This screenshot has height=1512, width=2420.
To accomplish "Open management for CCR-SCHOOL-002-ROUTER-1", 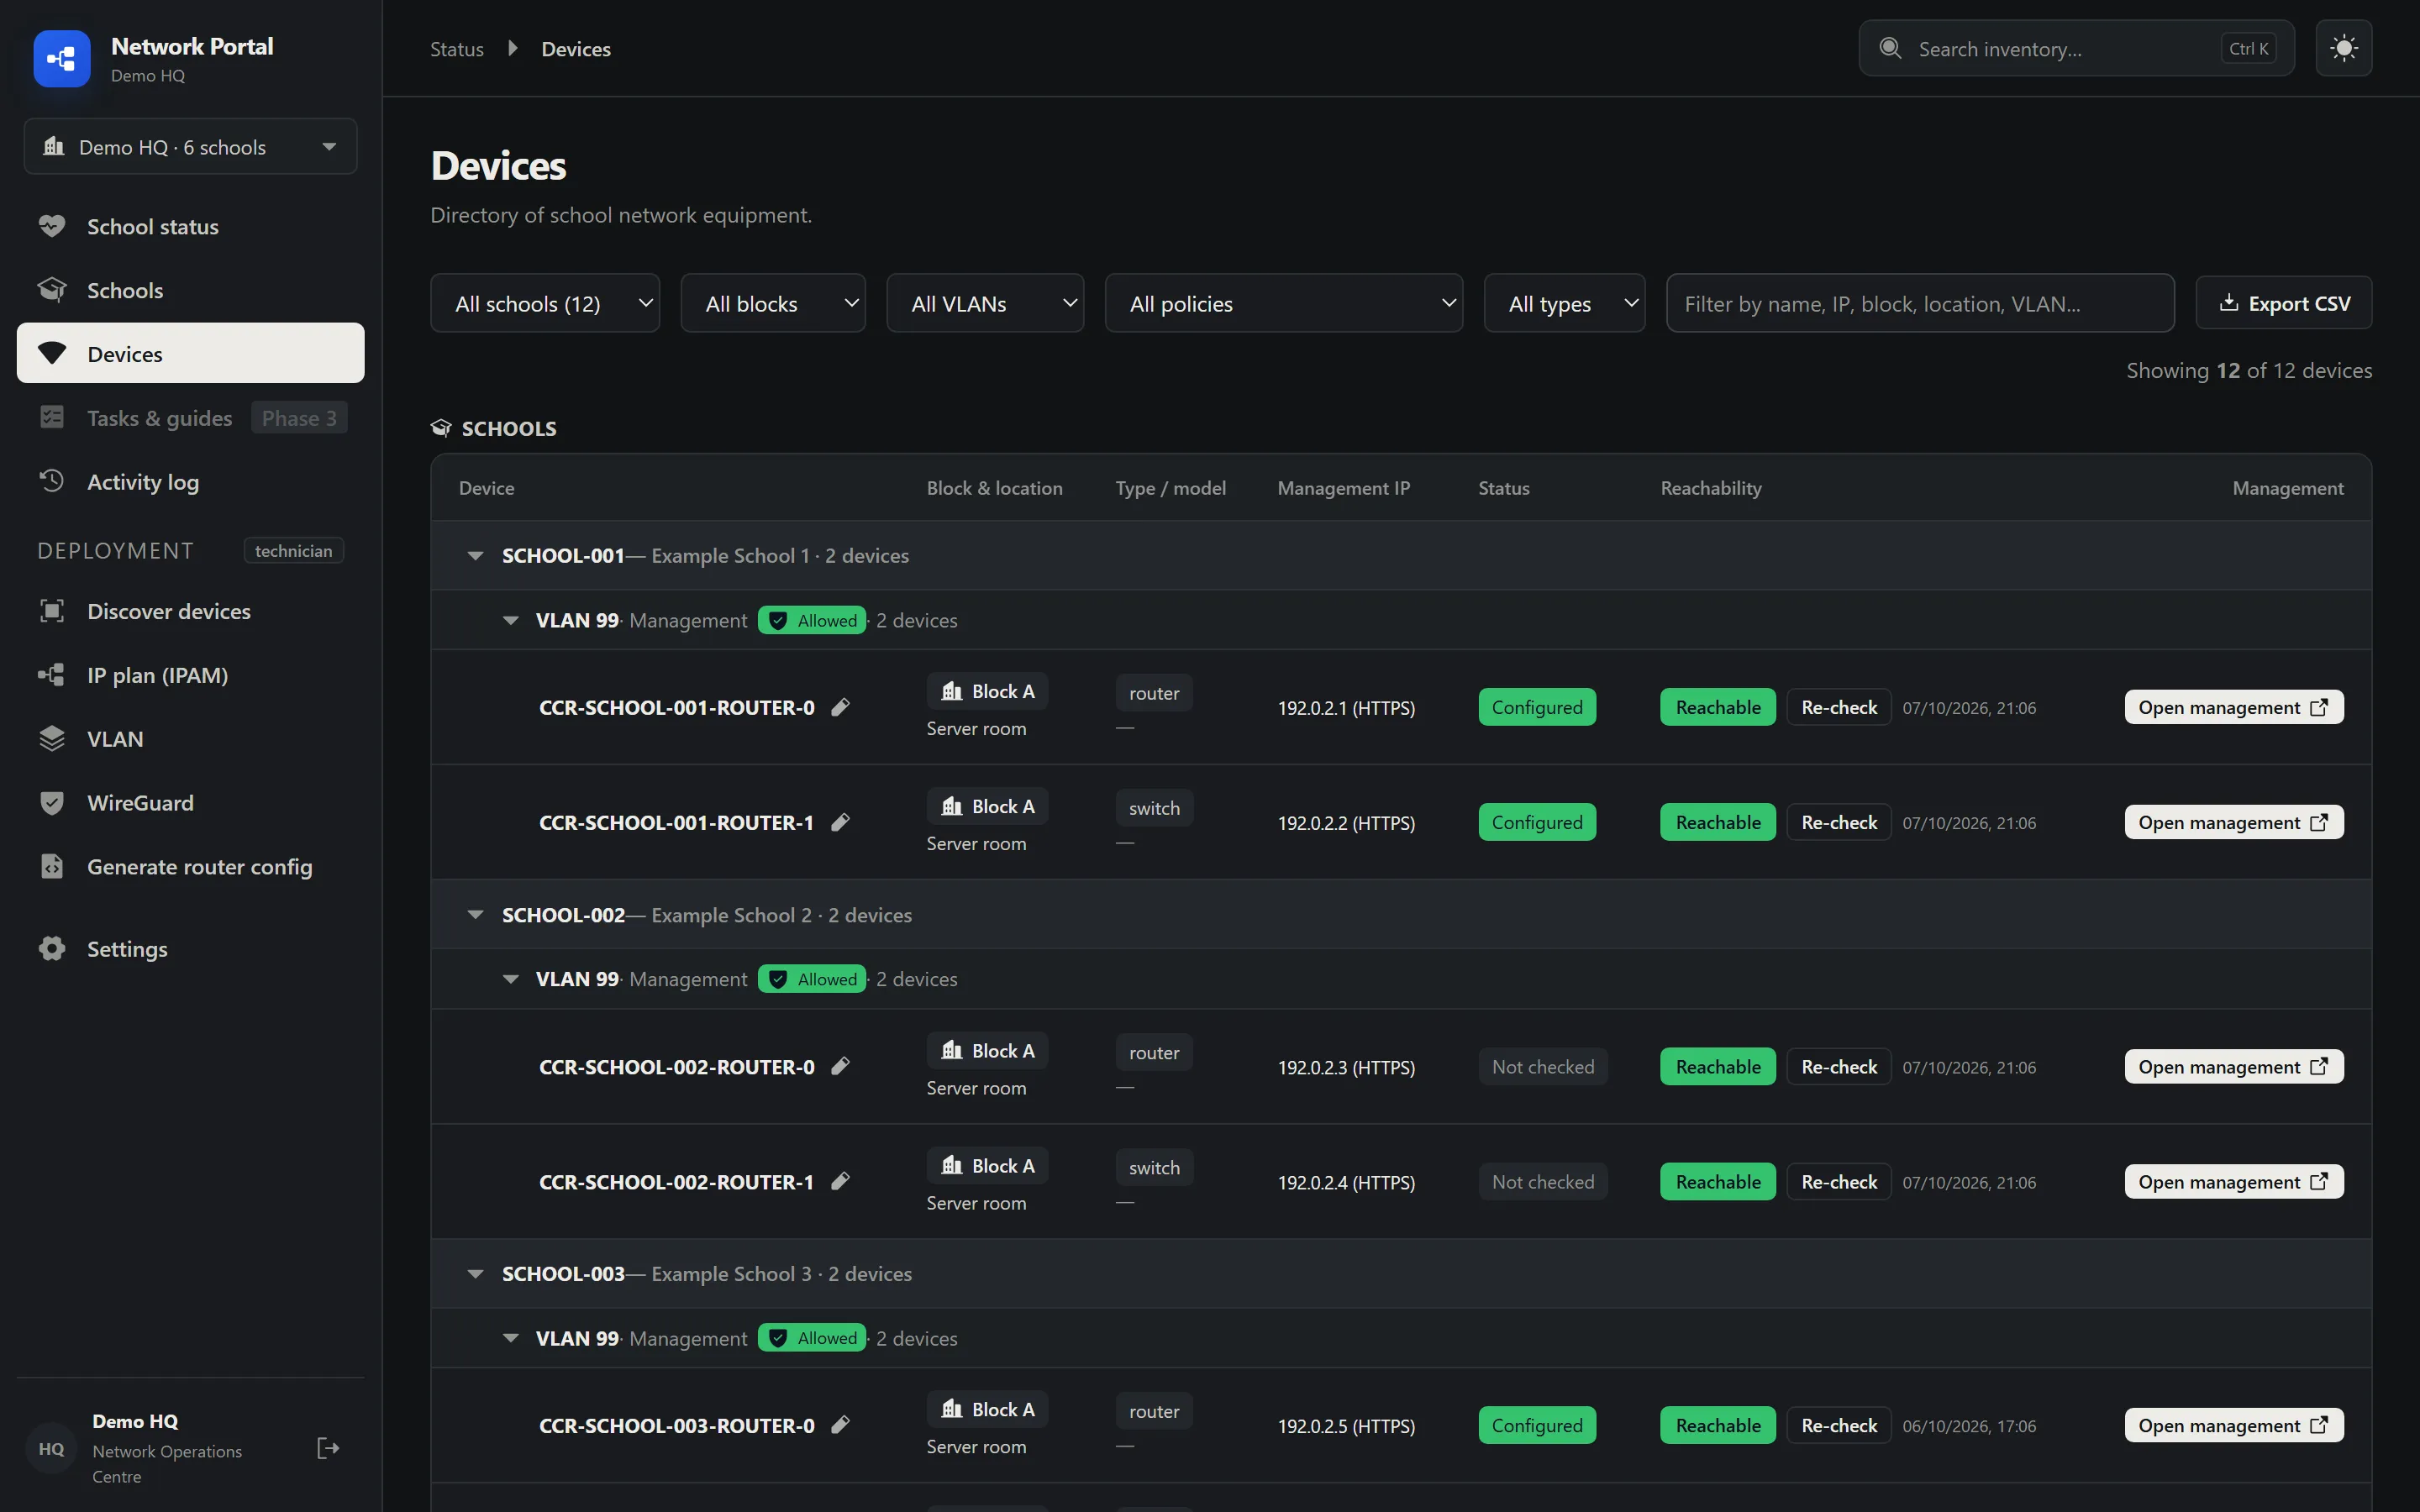I will click(x=2233, y=1181).
